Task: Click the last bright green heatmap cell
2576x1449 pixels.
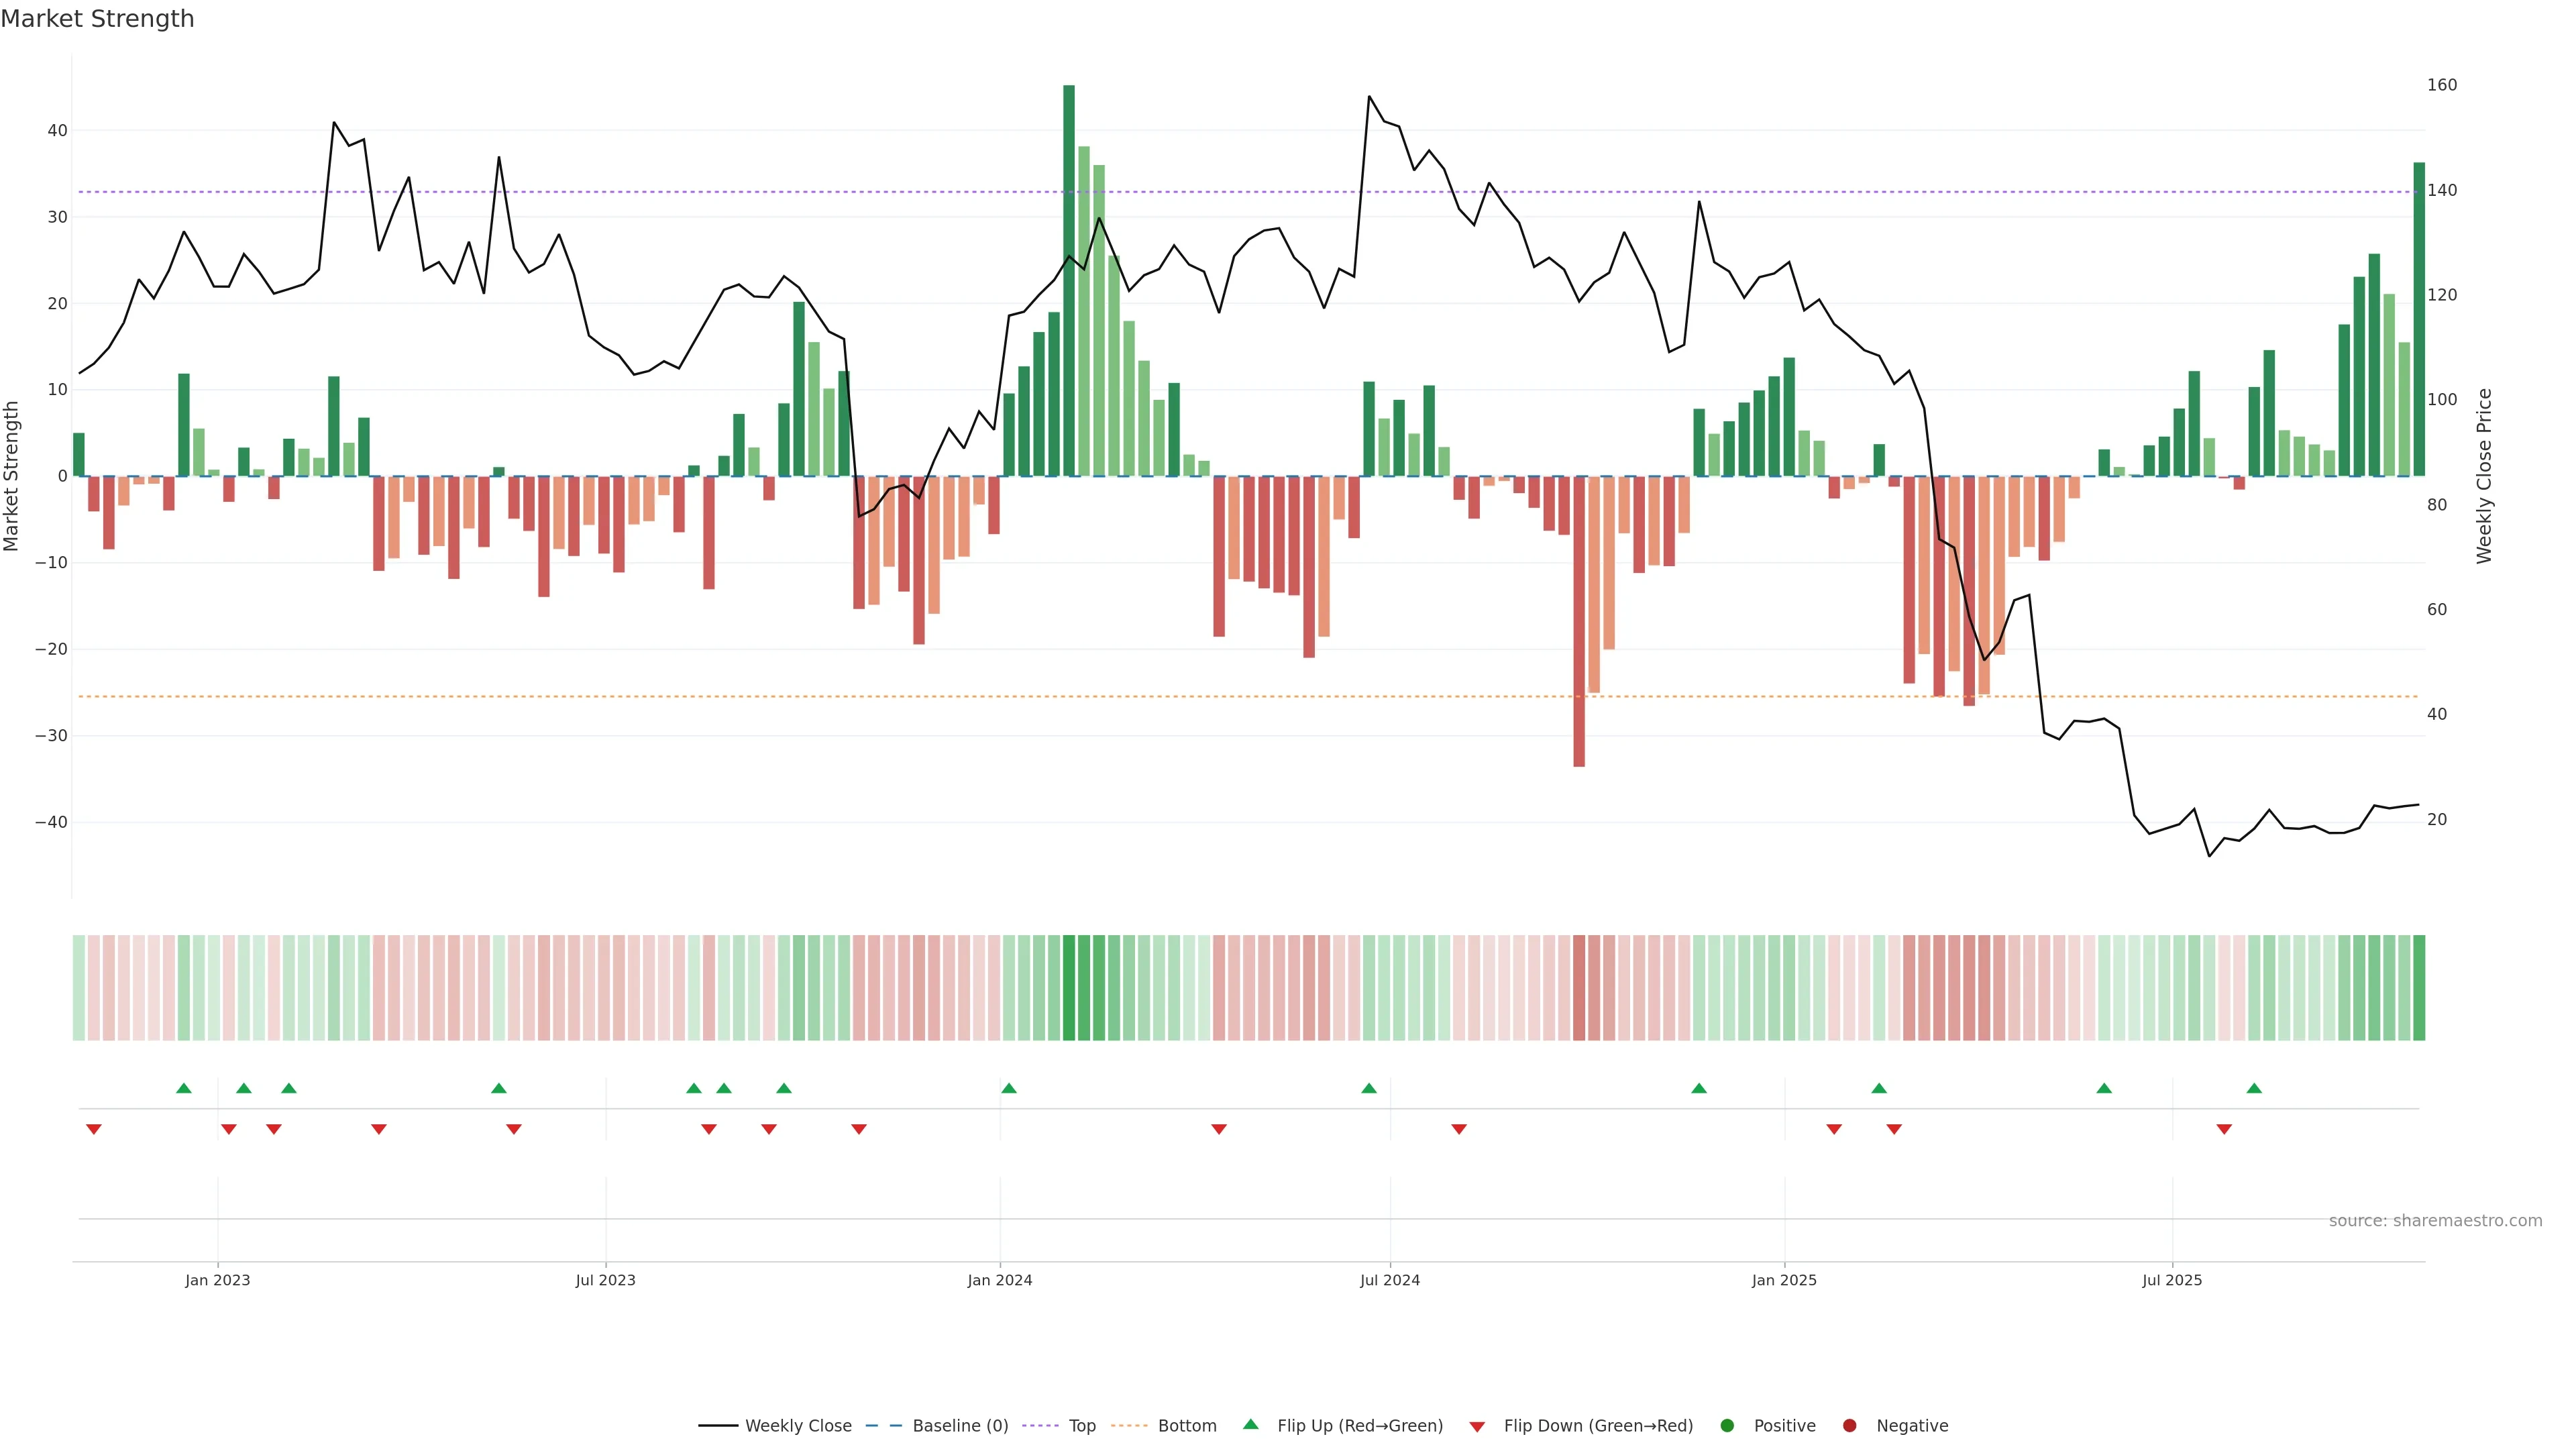Action: (x=2419, y=988)
